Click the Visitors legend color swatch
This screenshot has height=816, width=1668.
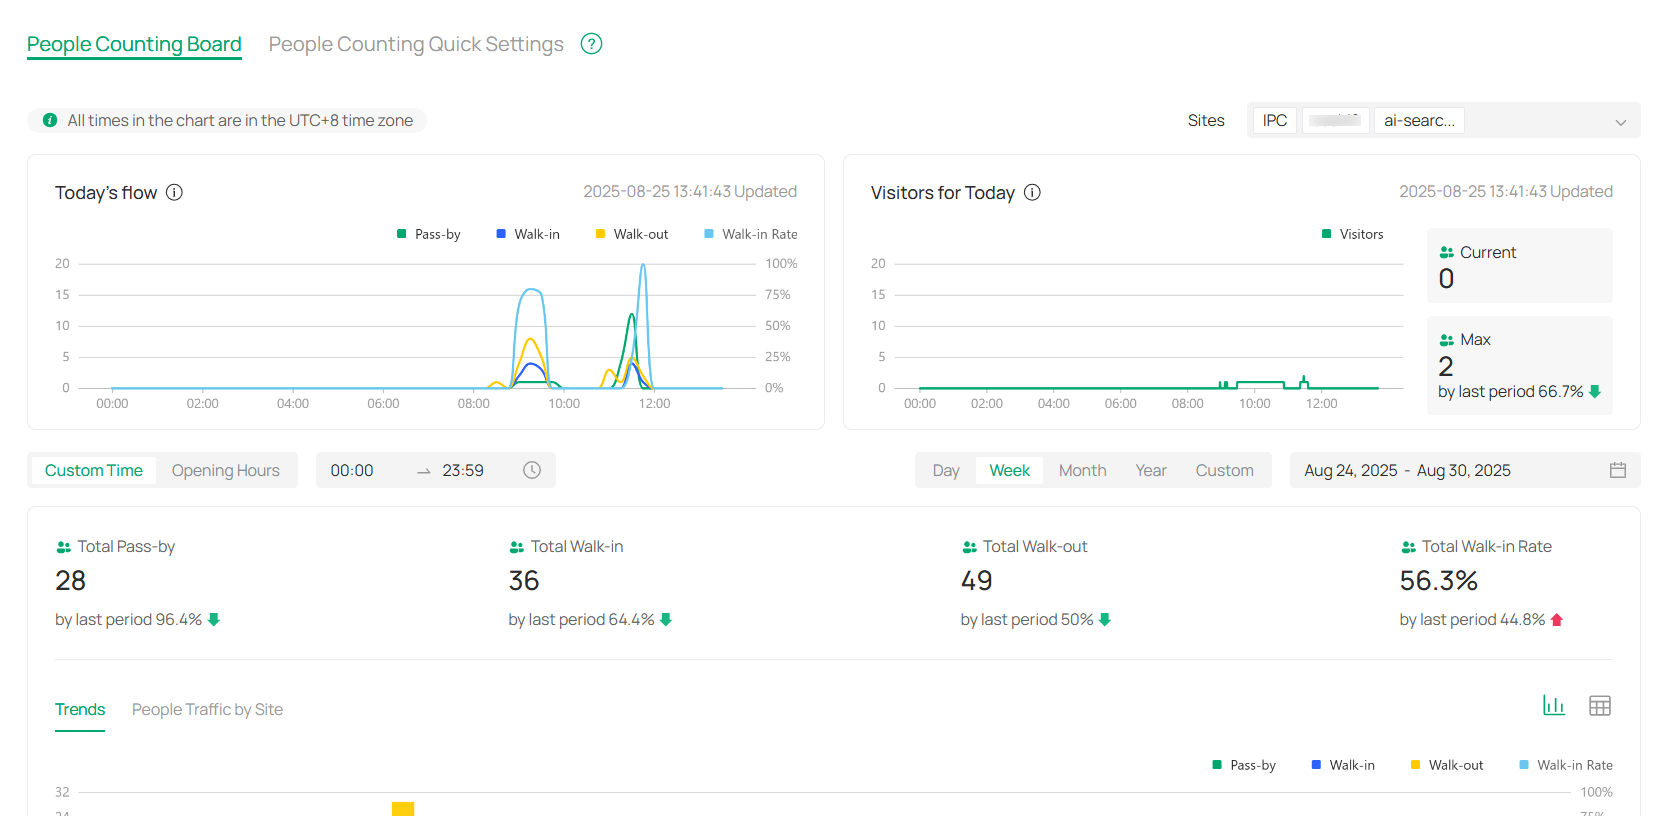(x=1326, y=234)
